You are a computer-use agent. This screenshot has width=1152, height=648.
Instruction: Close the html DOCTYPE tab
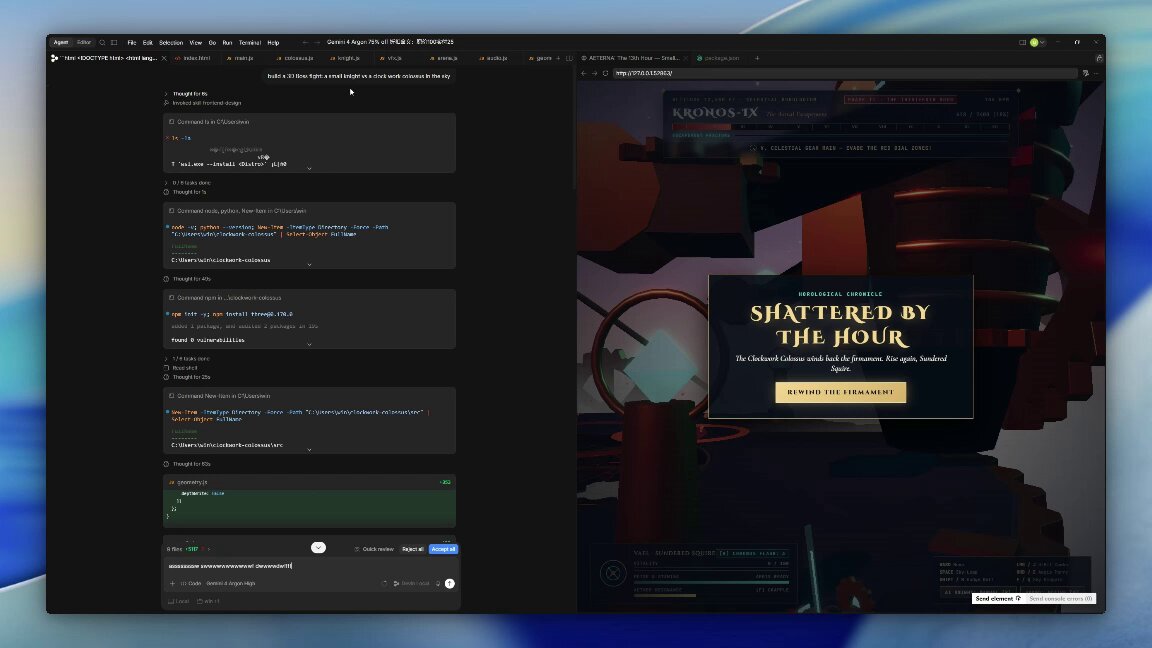(x=164, y=58)
